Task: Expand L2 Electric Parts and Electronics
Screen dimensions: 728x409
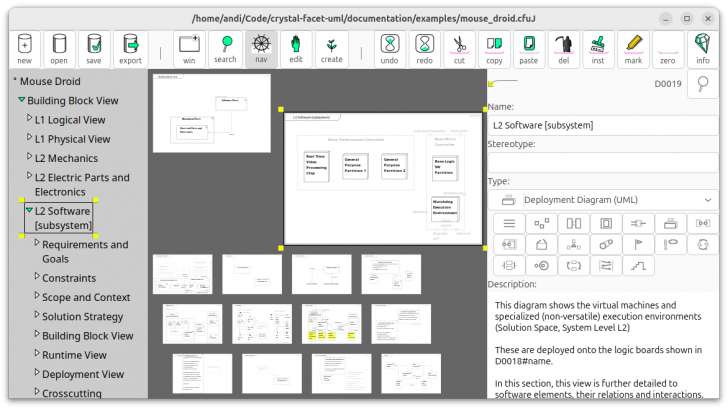Action: pyautogui.click(x=29, y=176)
